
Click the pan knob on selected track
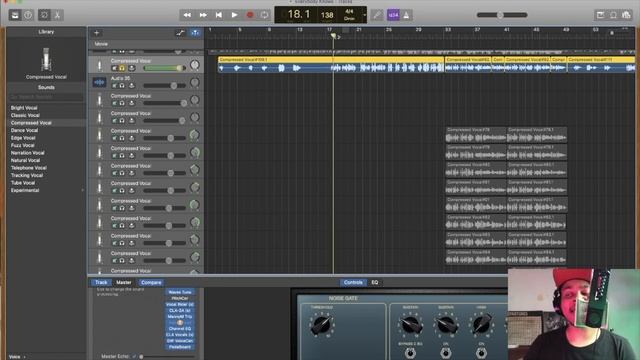[195, 64]
